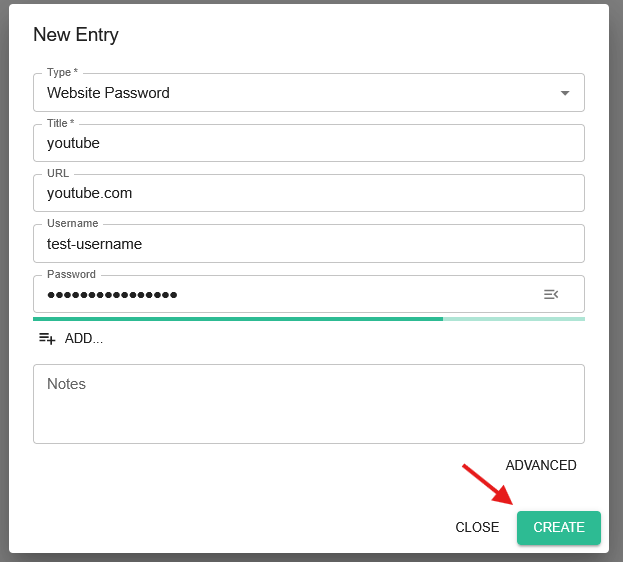This screenshot has width=623, height=562.
Task: Click the Title * field label
Action: [x=60, y=123]
